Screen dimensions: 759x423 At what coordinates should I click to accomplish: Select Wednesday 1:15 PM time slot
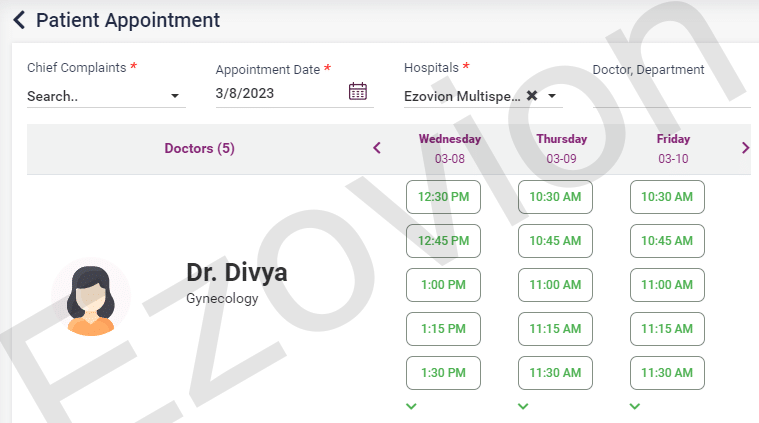(443, 328)
